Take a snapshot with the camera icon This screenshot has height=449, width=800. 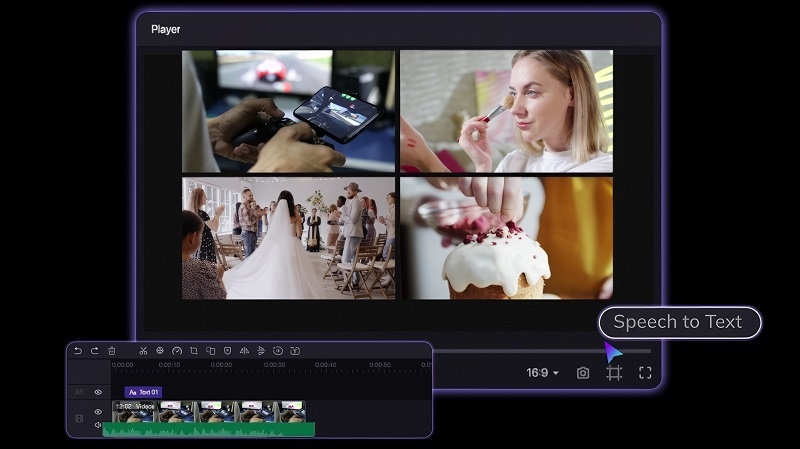click(583, 373)
